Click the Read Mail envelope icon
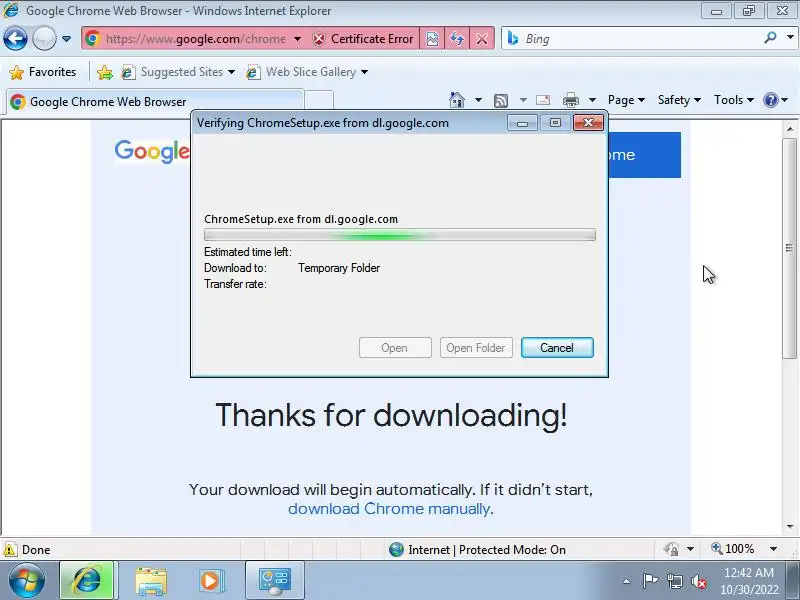Viewport: 800px width, 600px height. click(543, 100)
